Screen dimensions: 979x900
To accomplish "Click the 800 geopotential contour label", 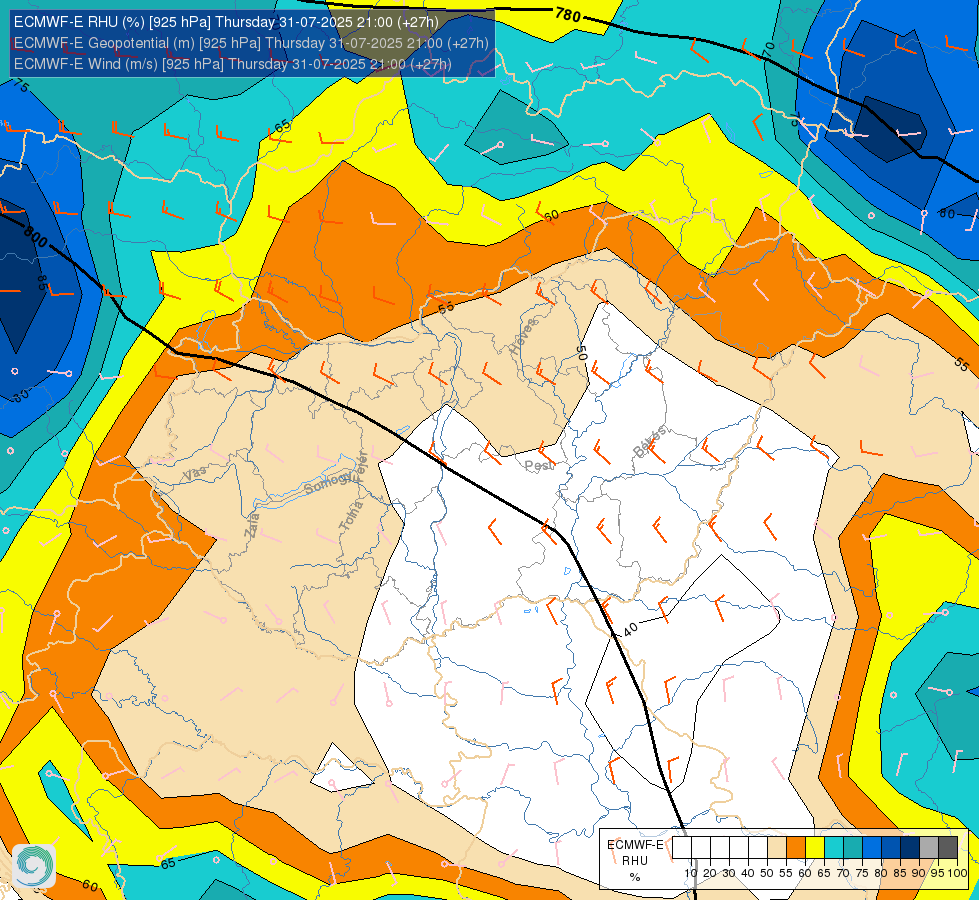I will point(36,235).
